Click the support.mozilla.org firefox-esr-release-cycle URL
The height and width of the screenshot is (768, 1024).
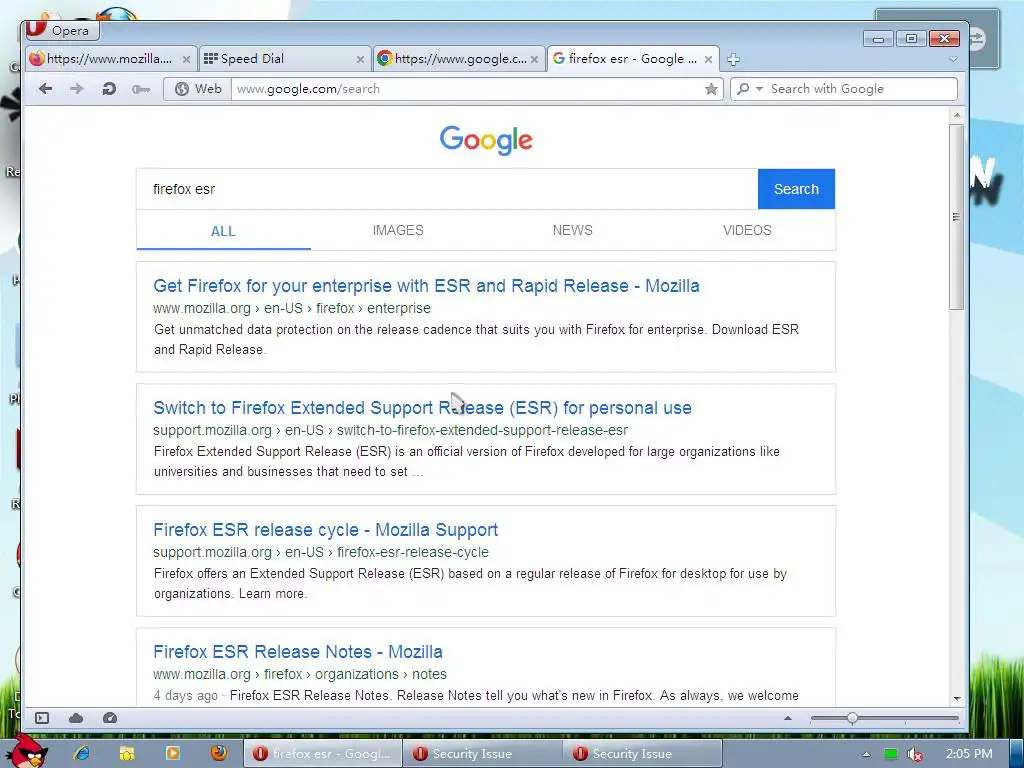pyautogui.click(x=321, y=552)
